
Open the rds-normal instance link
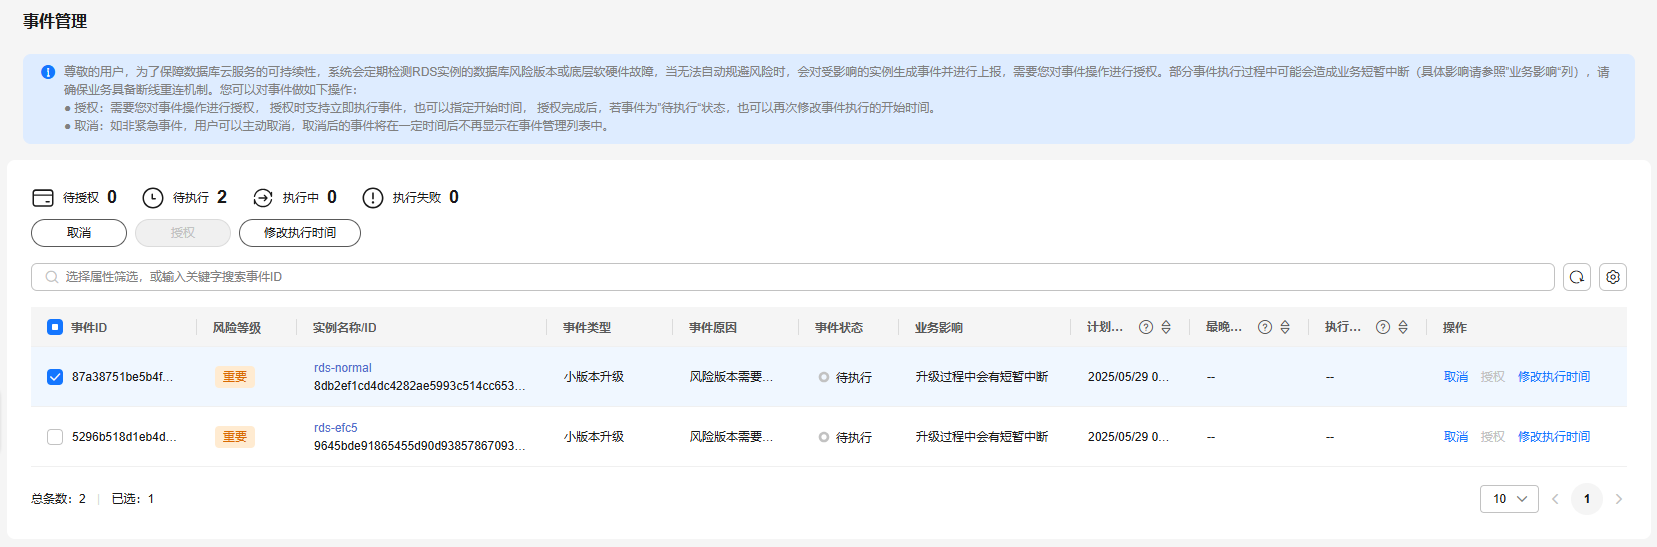[343, 368]
